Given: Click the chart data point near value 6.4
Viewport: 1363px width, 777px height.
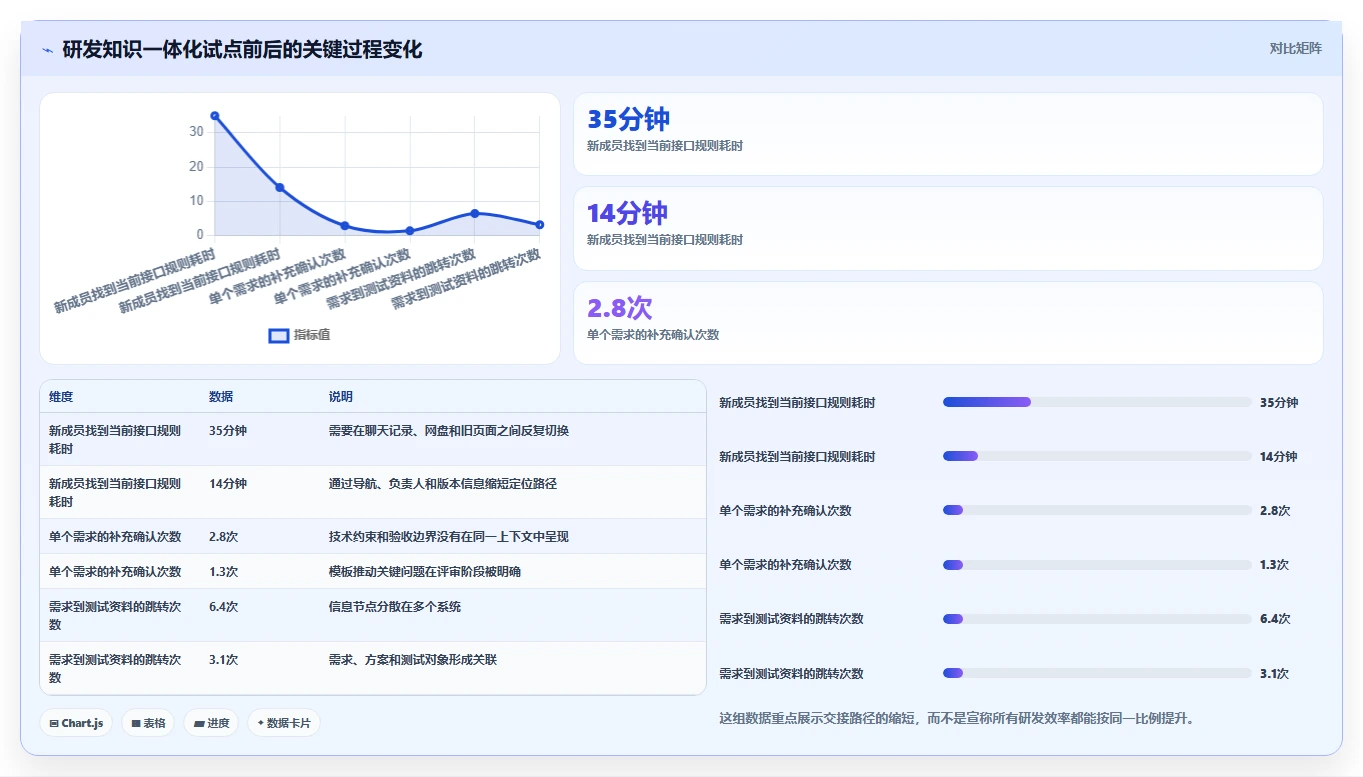Looking at the screenshot, I should (475, 213).
